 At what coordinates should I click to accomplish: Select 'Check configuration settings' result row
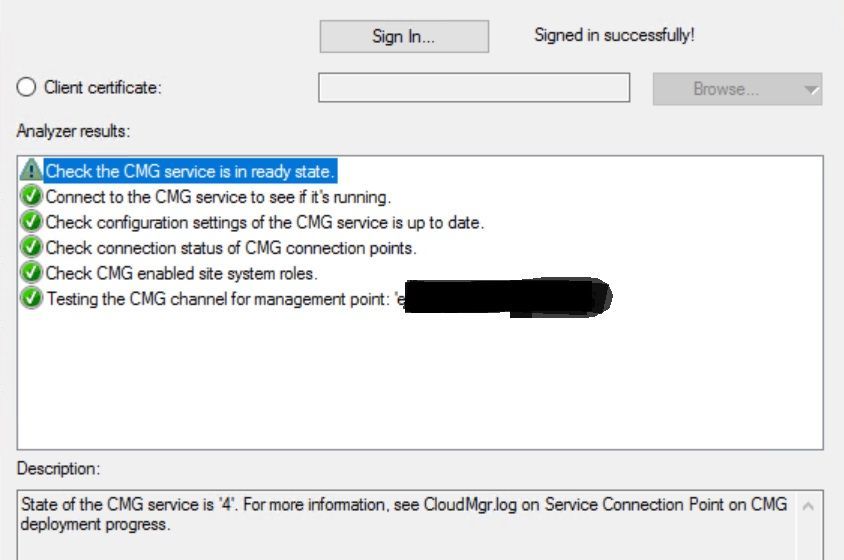264,222
